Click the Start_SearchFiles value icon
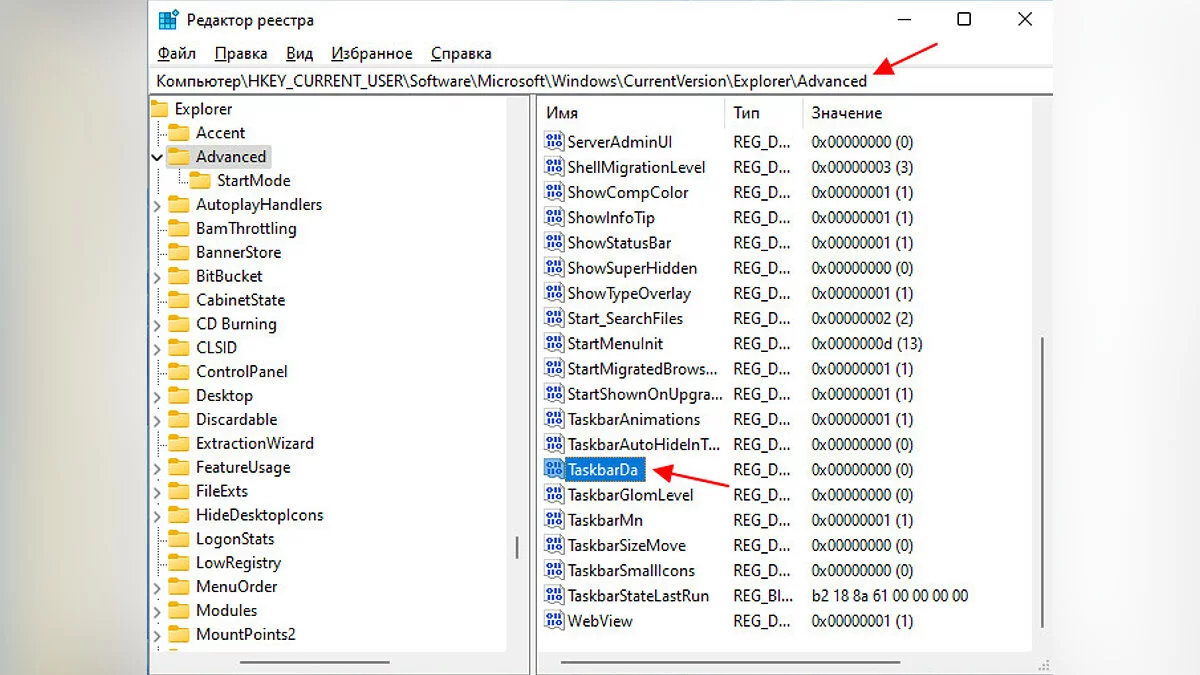Screen dimensions: 1200x675 [554, 318]
